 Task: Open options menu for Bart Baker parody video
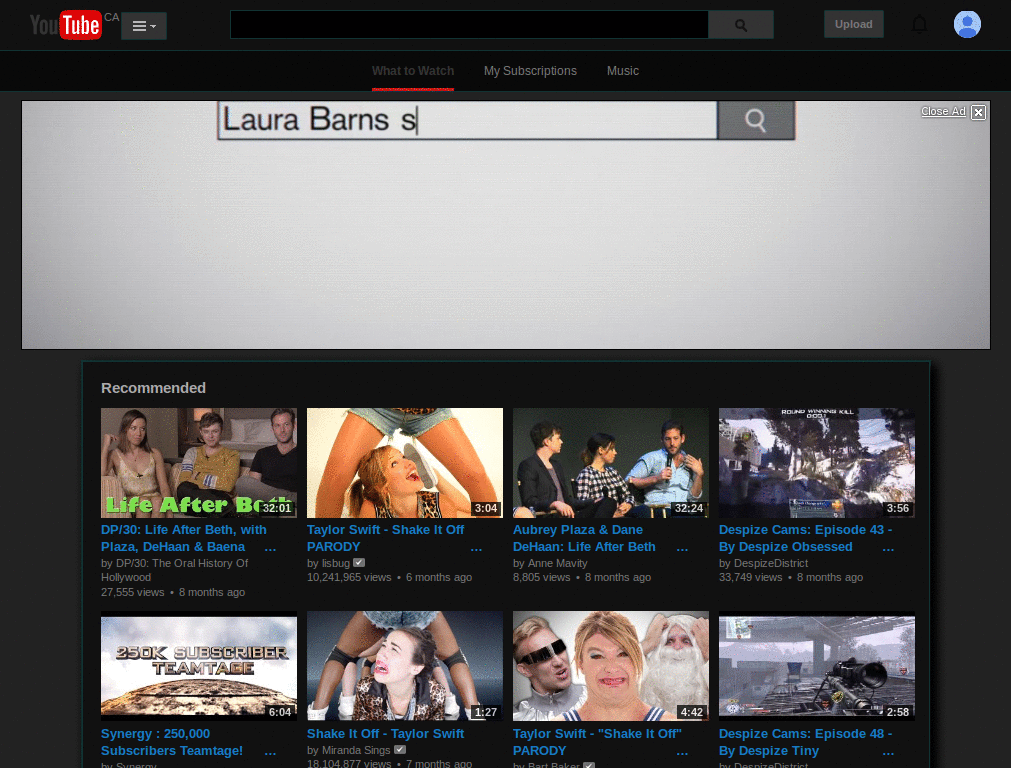pyautogui.click(x=682, y=752)
